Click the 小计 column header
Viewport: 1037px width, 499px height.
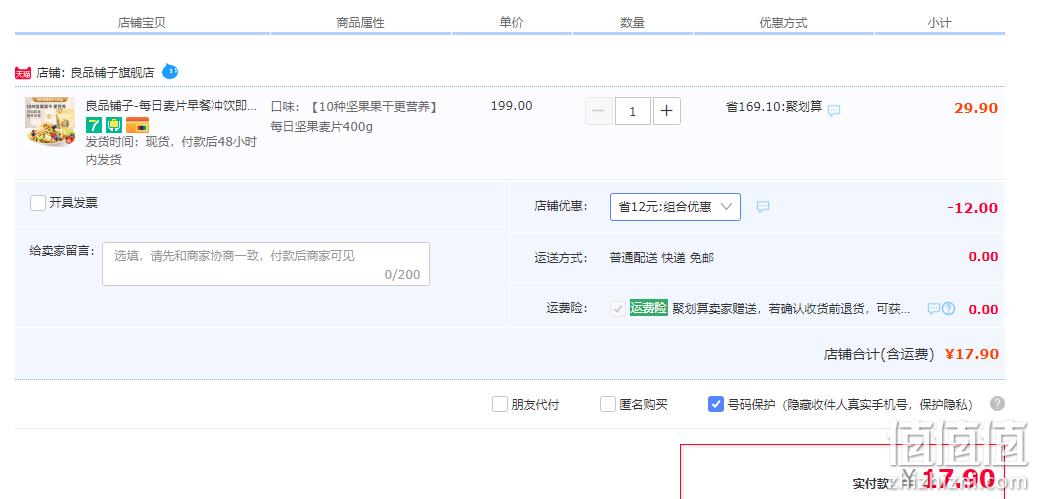point(939,22)
